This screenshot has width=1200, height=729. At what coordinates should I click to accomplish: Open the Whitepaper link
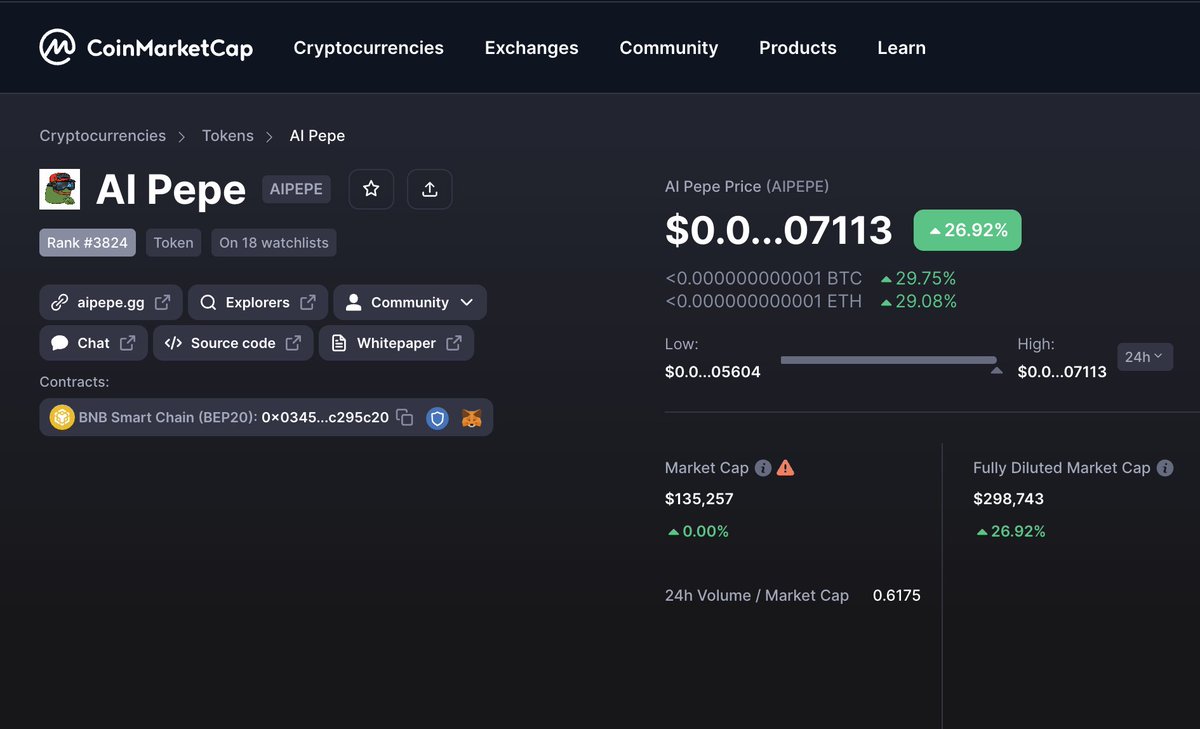click(396, 343)
